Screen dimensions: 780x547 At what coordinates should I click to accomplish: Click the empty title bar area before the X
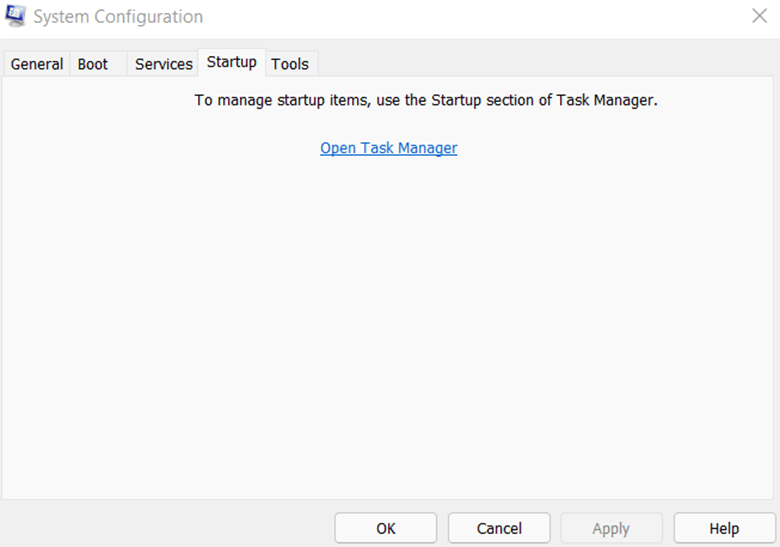(x=473, y=16)
